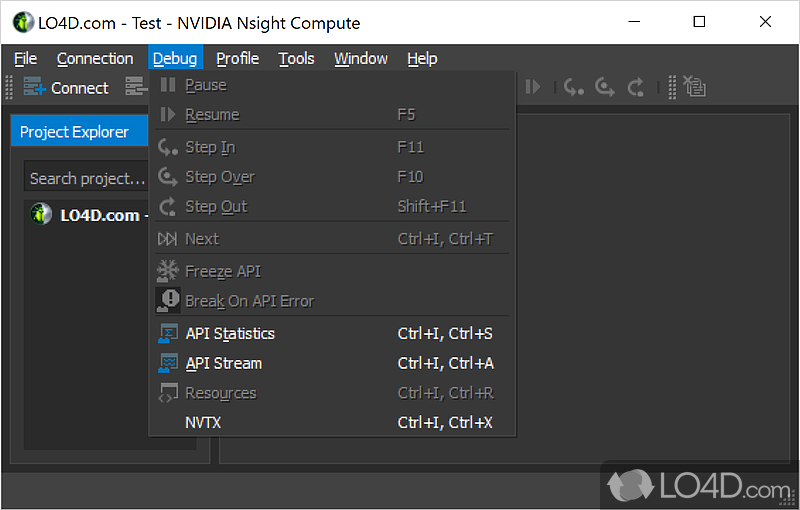800x510 pixels.
Task: Click the Search project input field
Action: (87, 179)
